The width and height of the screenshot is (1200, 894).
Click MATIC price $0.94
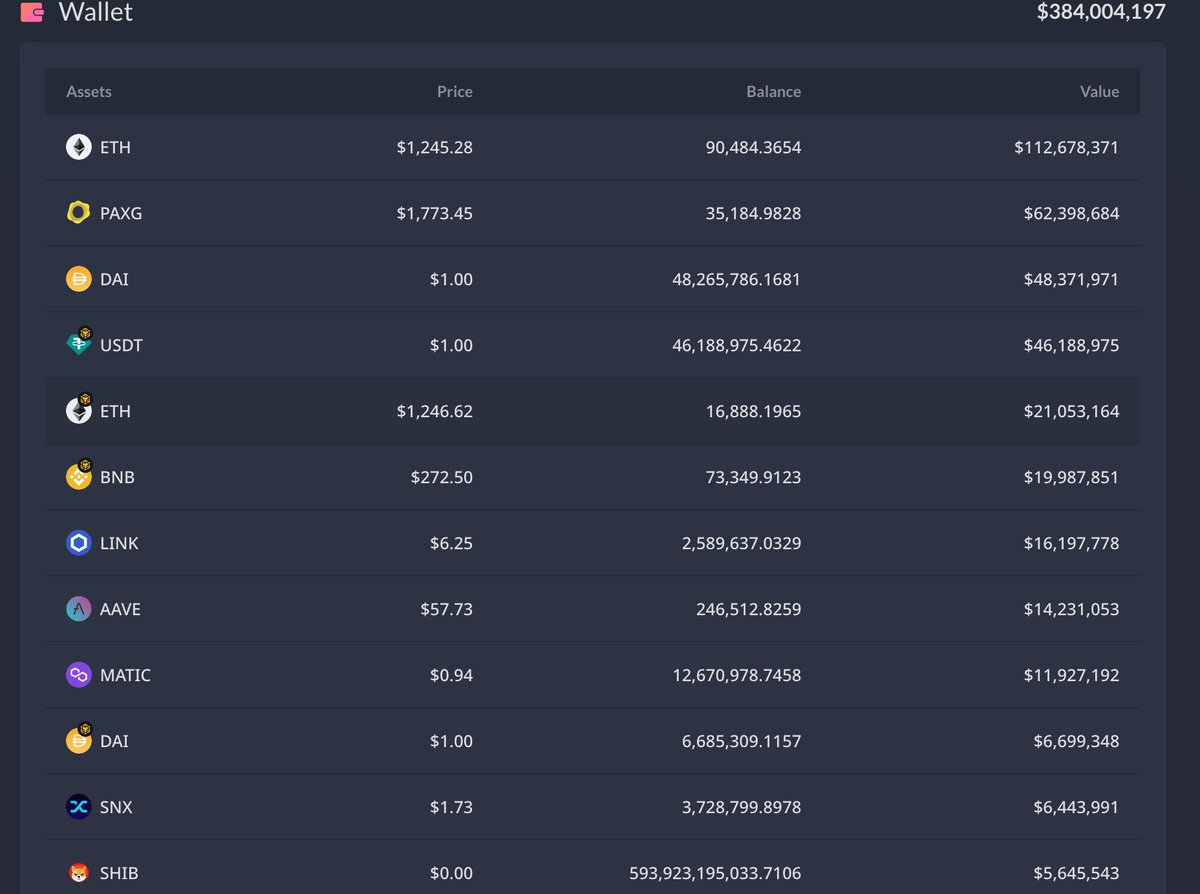point(451,675)
